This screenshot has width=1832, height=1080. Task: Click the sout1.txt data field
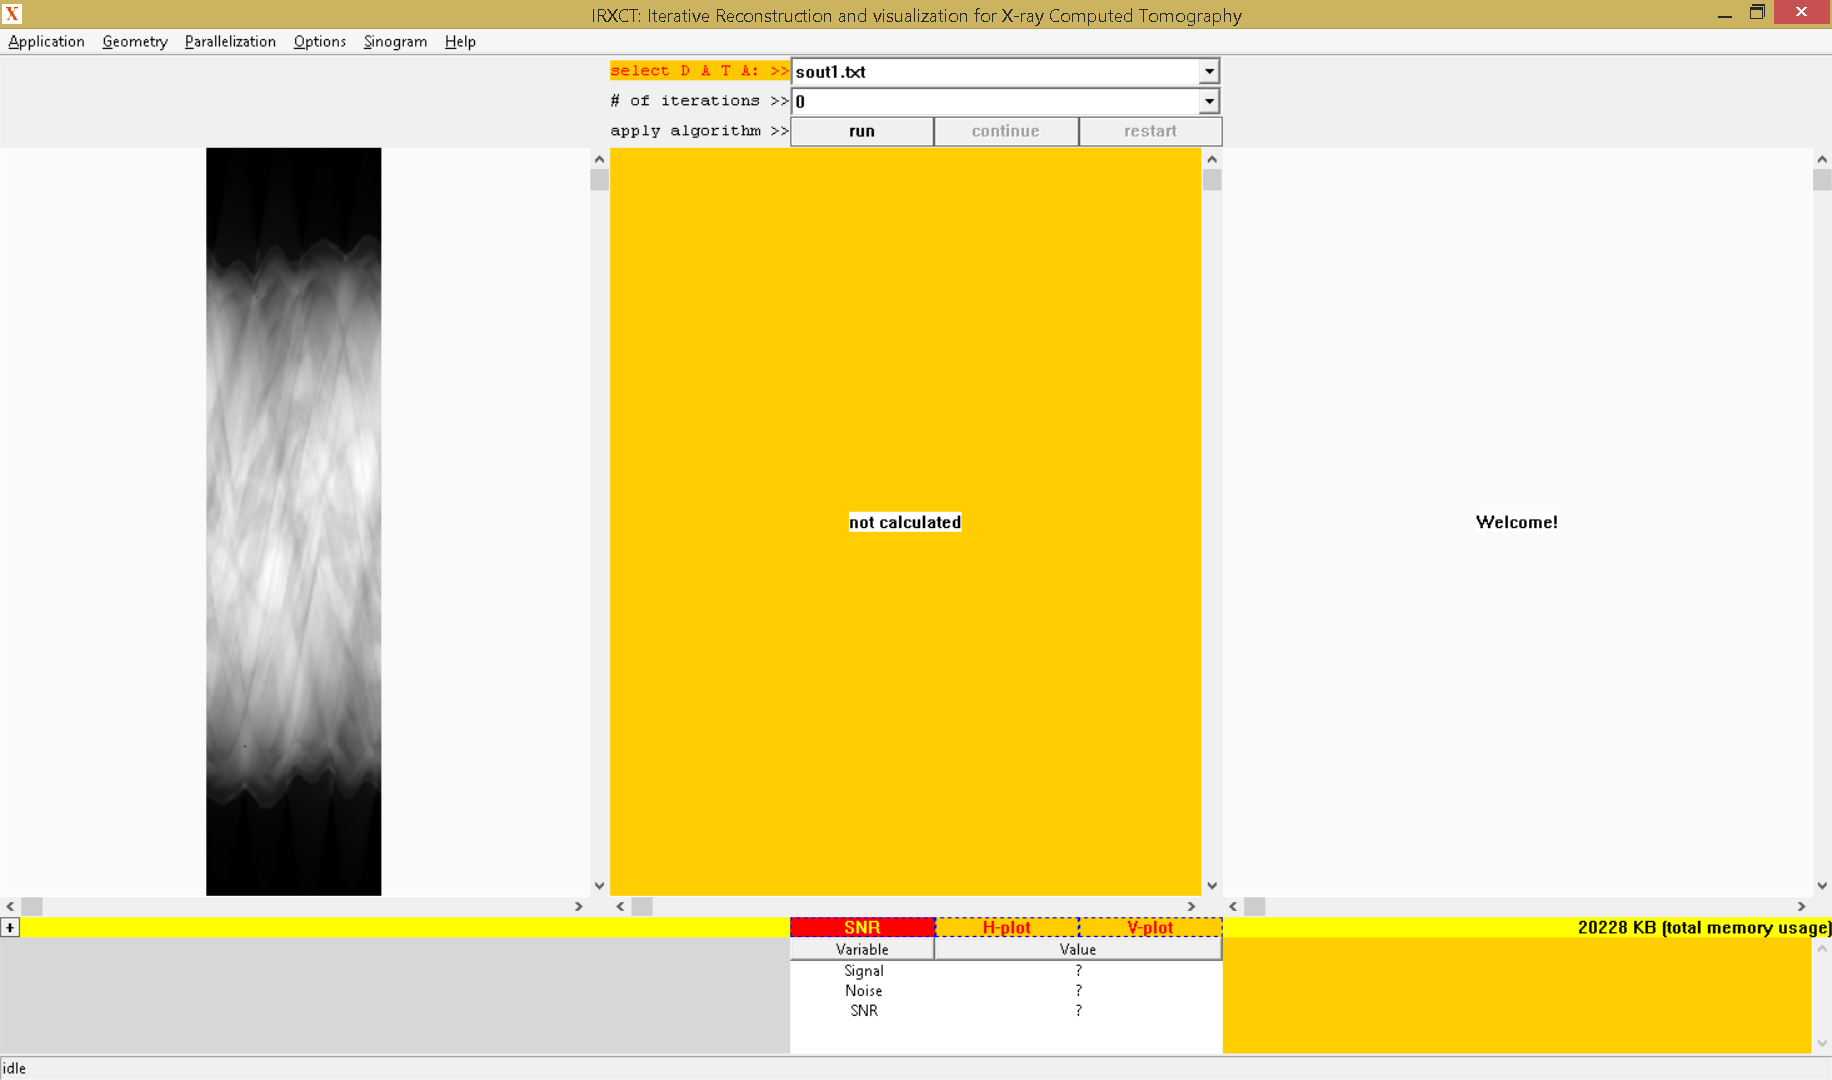[995, 71]
